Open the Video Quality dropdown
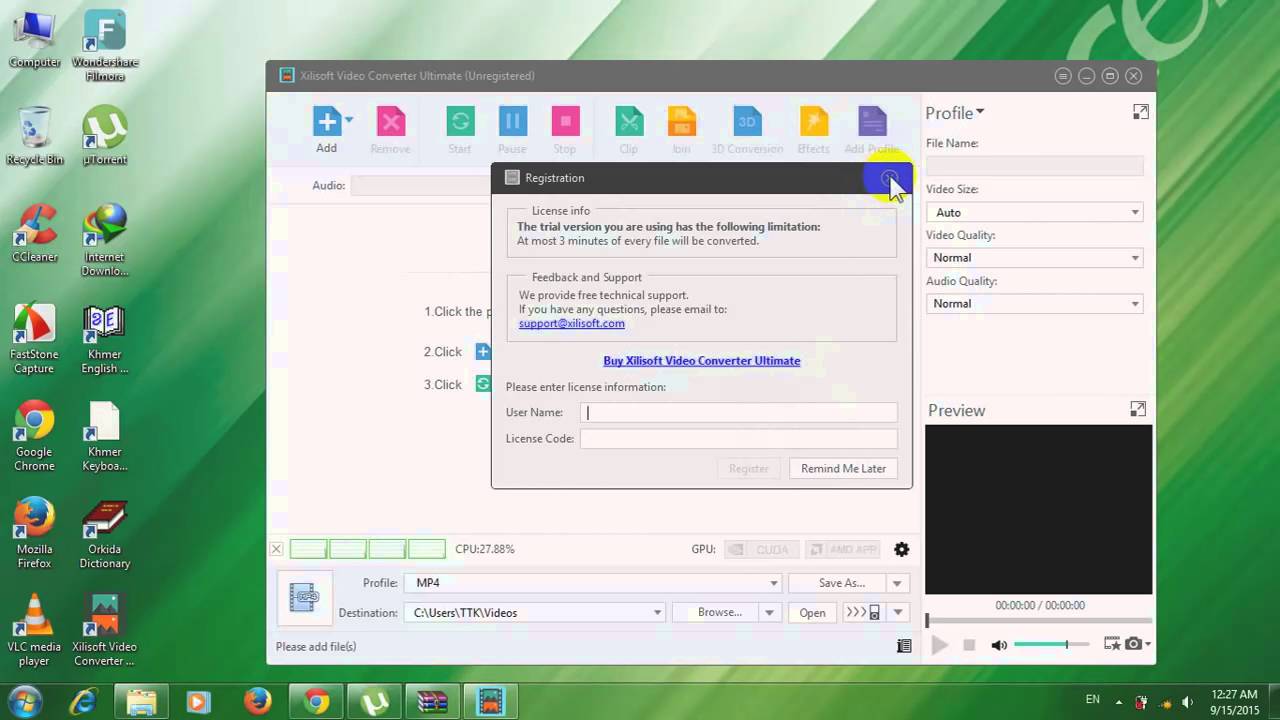The width and height of the screenshot is (1280, 720). [x=1034, y=258]
